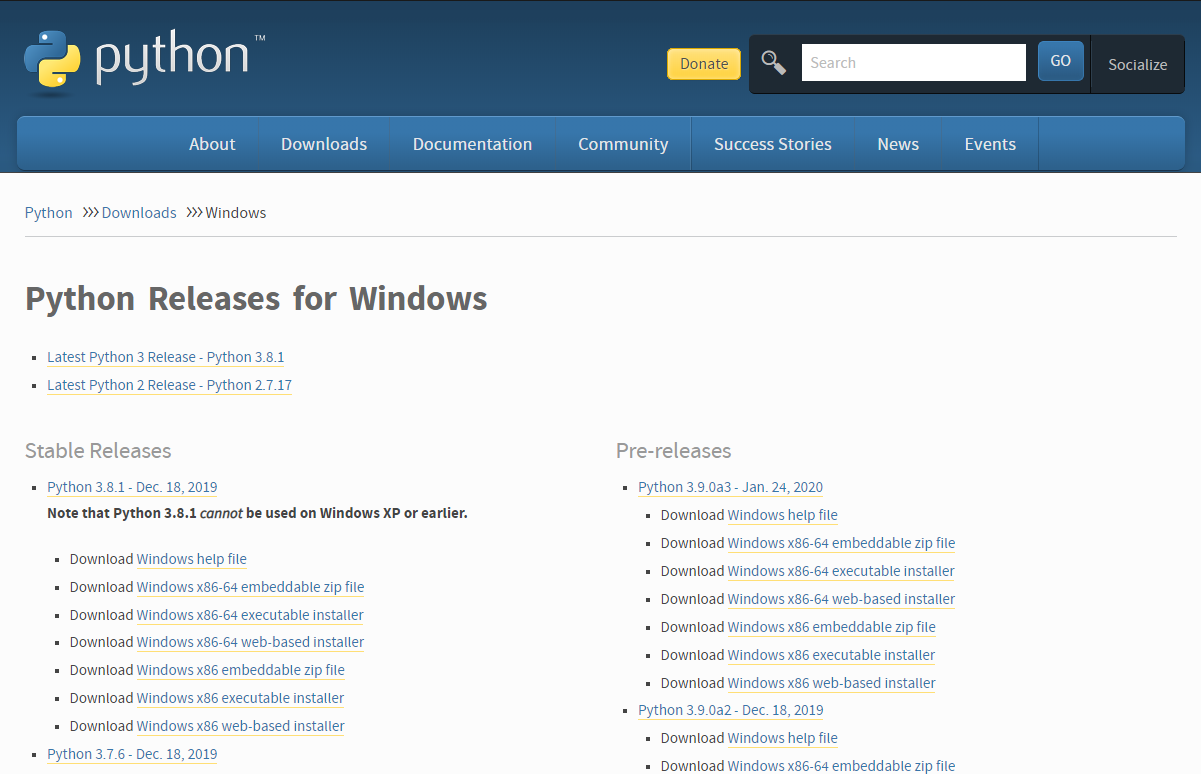Viewport: 1201px width, 774px height.
Task: Download 3.8.1 Windows x86-64 web-based installer
Action: pyautogui.click(x=250, y=642)
